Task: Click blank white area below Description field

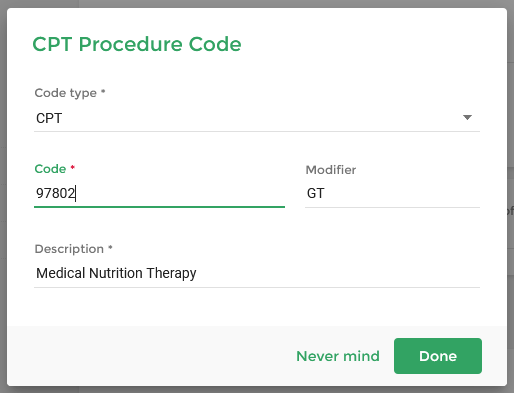Action: [257, 307]
